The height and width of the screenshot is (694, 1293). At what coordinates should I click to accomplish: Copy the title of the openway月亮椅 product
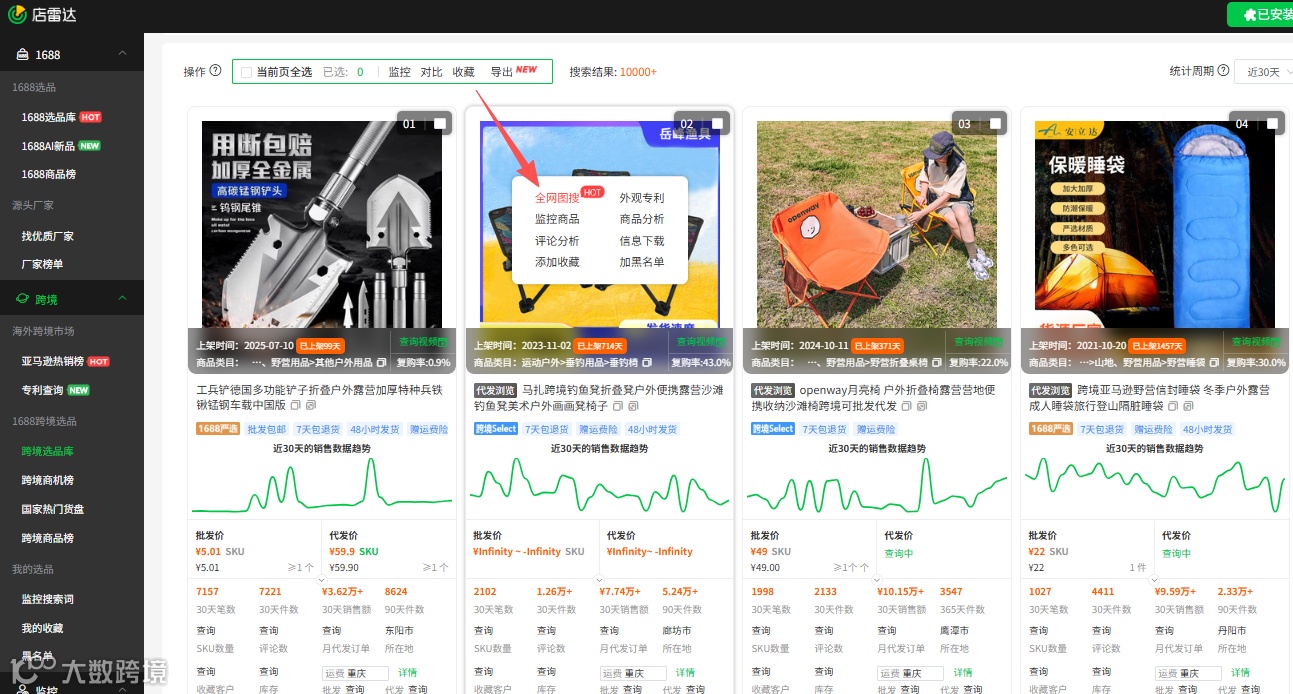(x=907, y=406)
